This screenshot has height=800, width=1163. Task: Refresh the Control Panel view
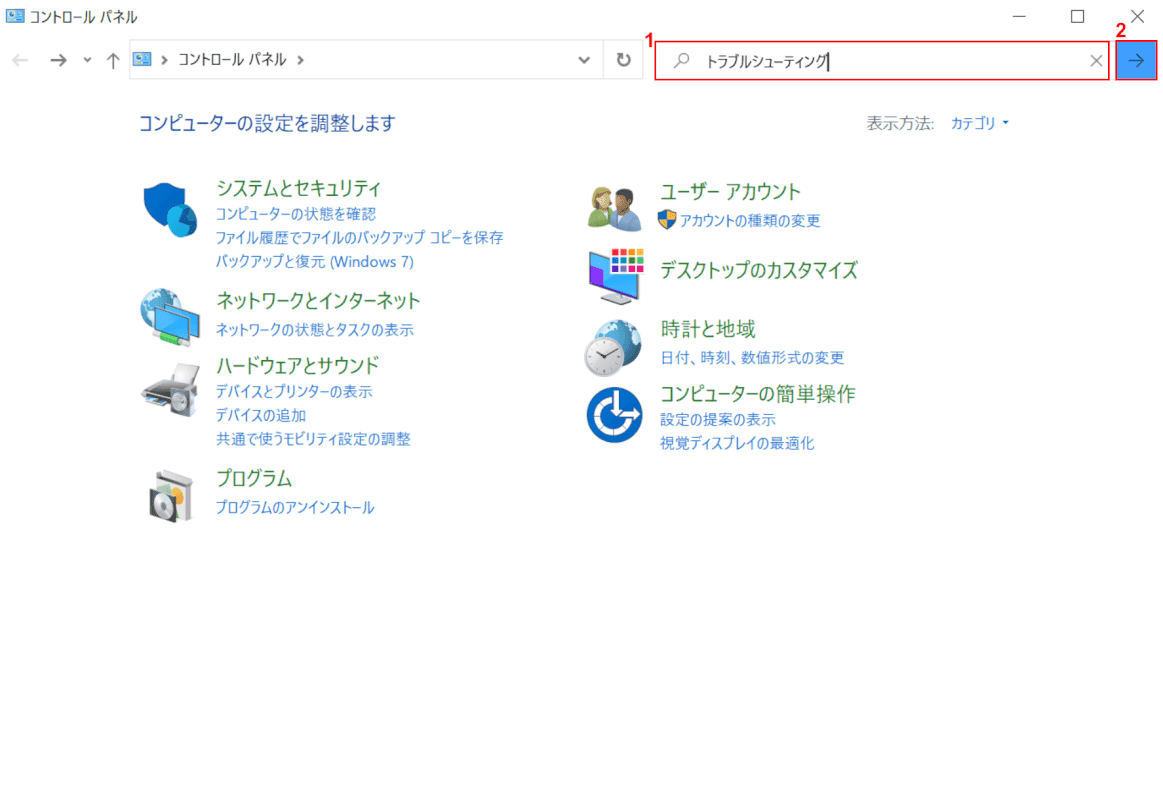pyautogui.click(x=624, y=59)
